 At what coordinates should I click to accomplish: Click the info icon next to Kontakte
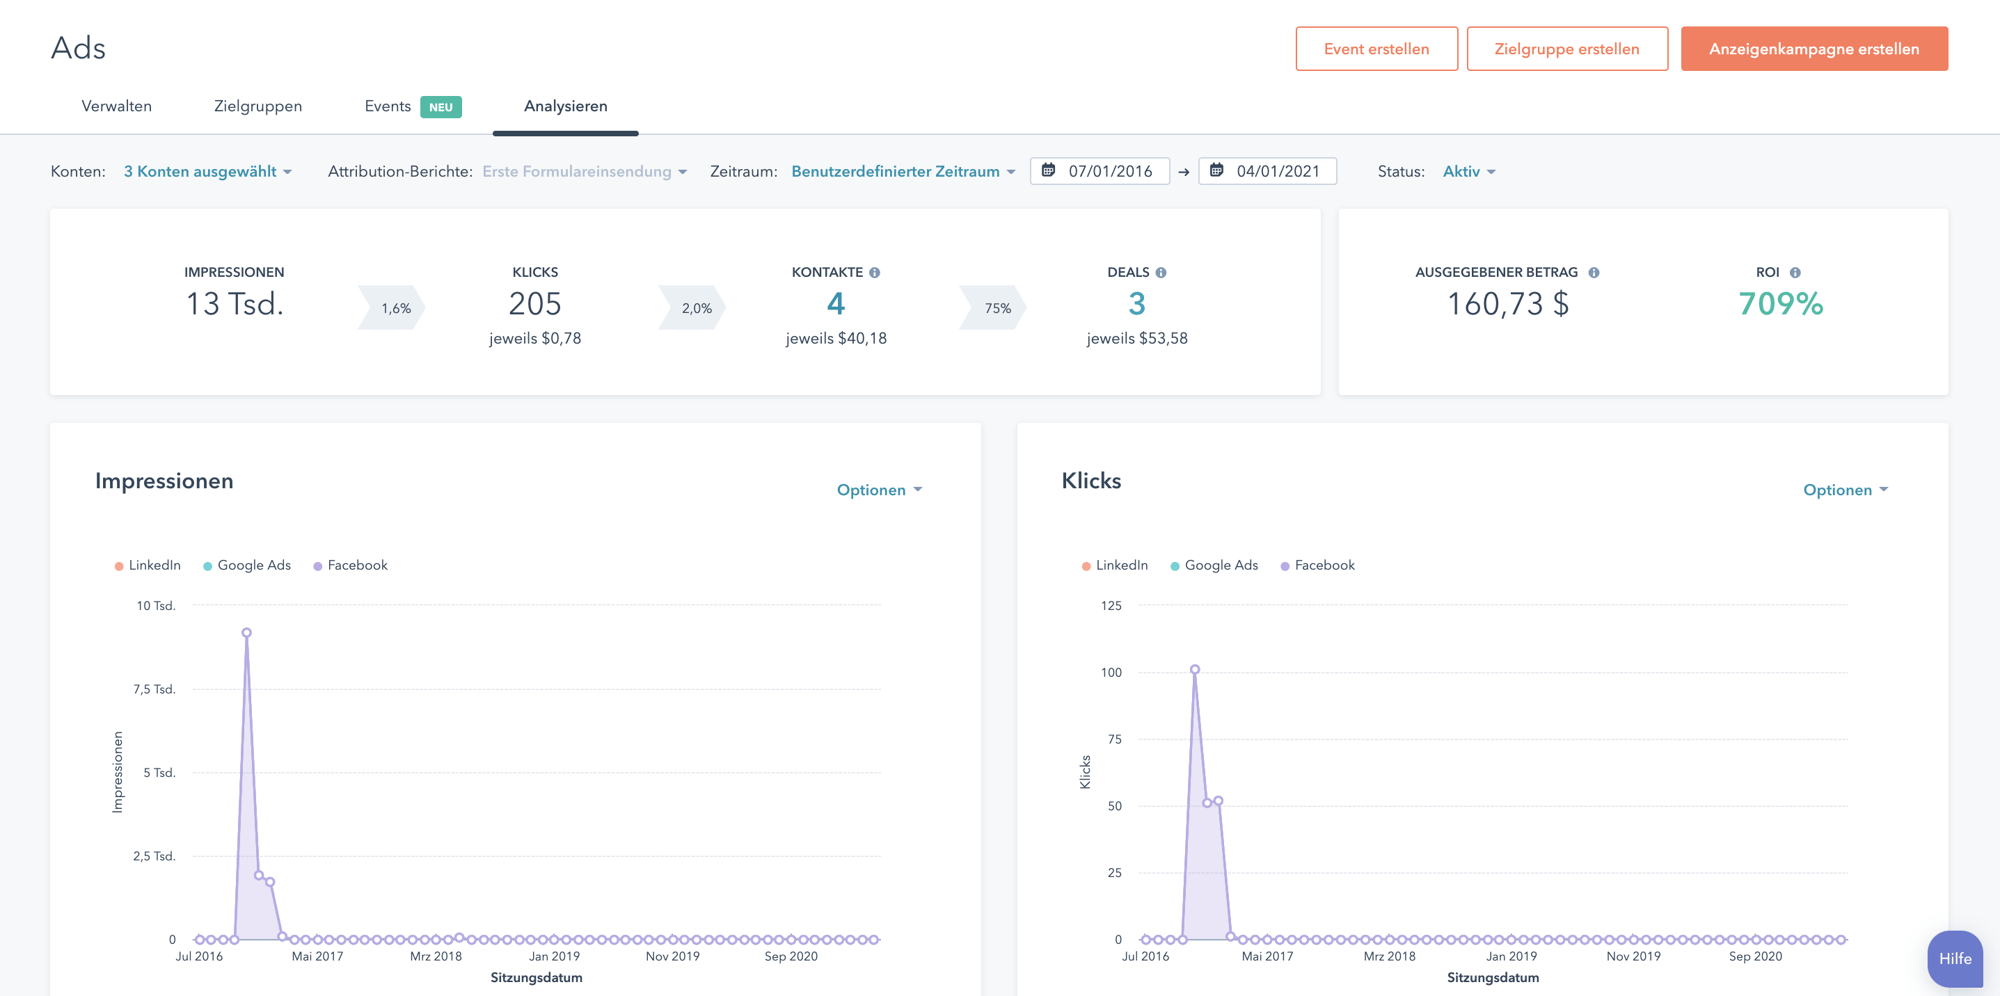[874, 273]
